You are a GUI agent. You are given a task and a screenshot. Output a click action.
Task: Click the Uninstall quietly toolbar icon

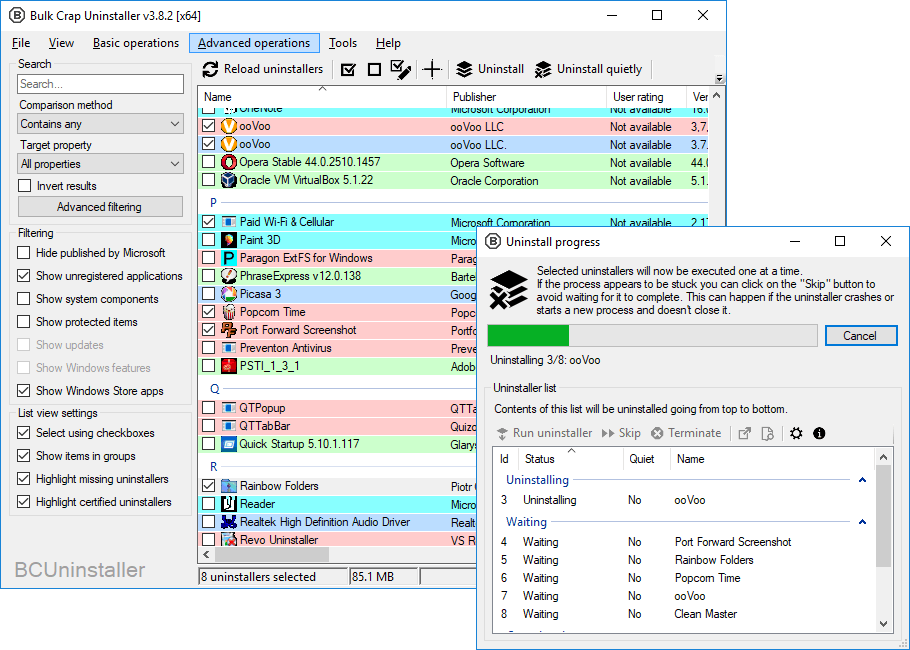tap(543, 70)
